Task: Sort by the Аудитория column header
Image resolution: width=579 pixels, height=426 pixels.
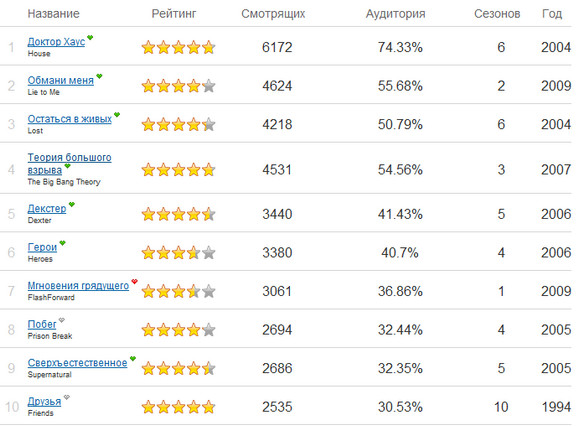Action: pyautogui.click(x=395, y=14)
